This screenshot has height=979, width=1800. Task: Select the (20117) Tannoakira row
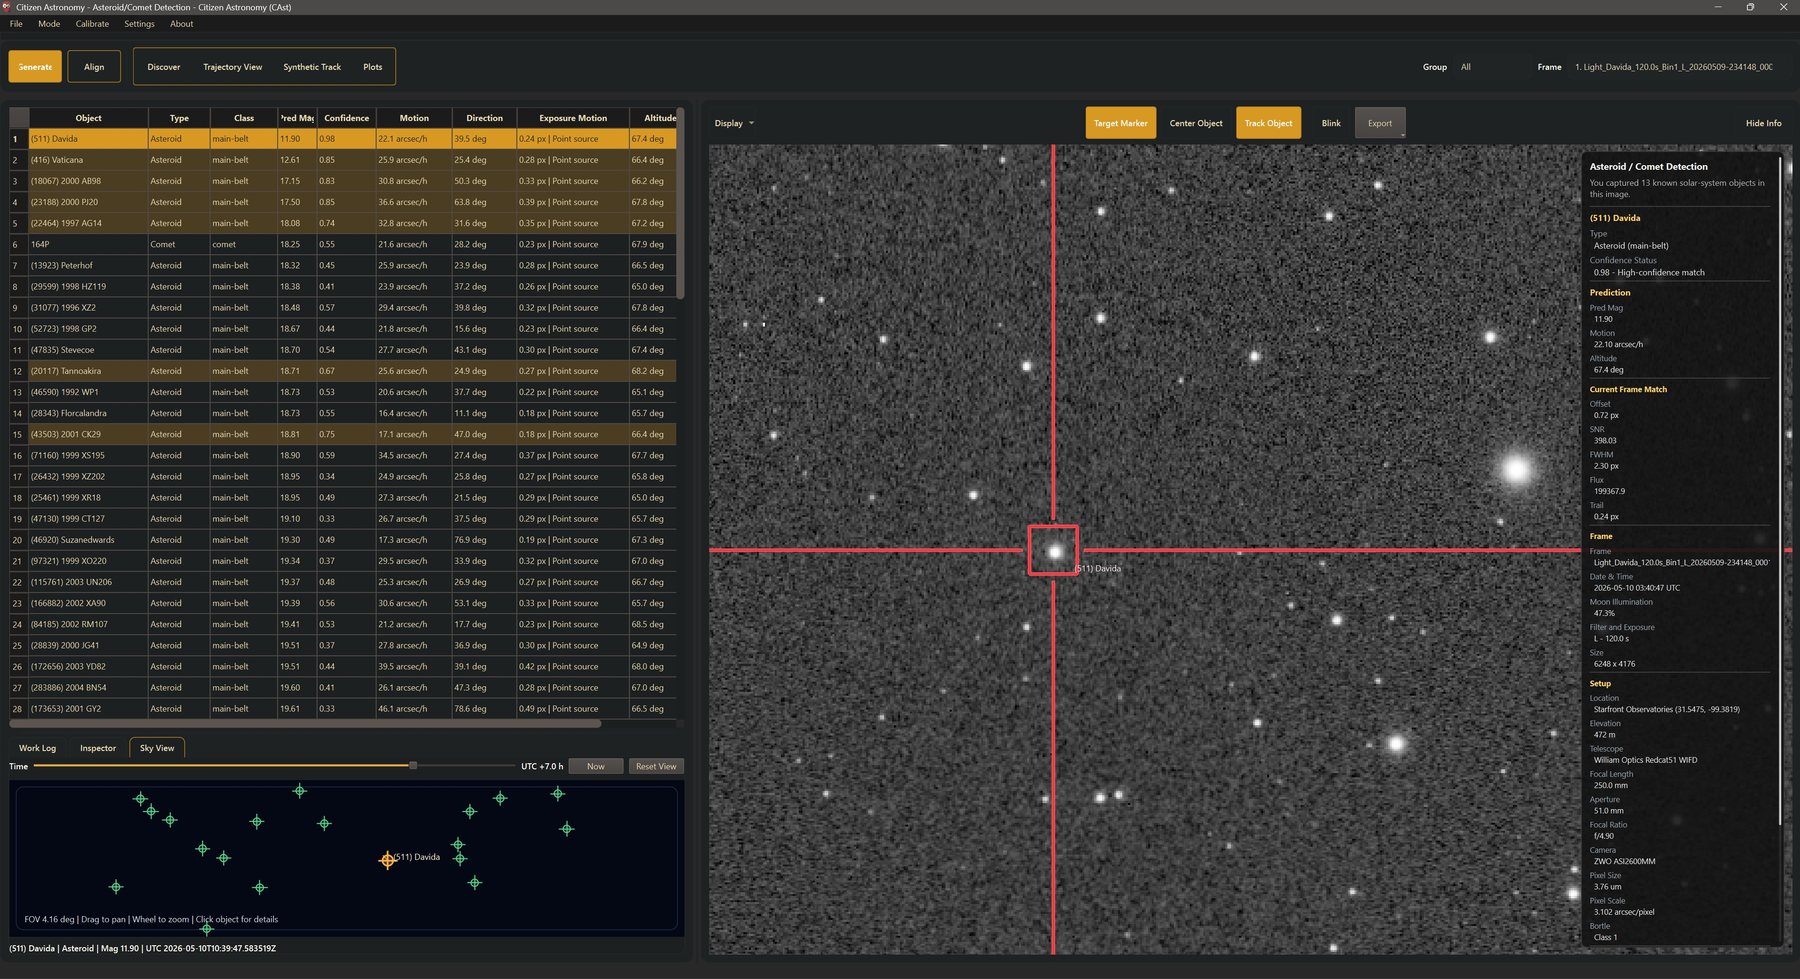coord(343,371)
